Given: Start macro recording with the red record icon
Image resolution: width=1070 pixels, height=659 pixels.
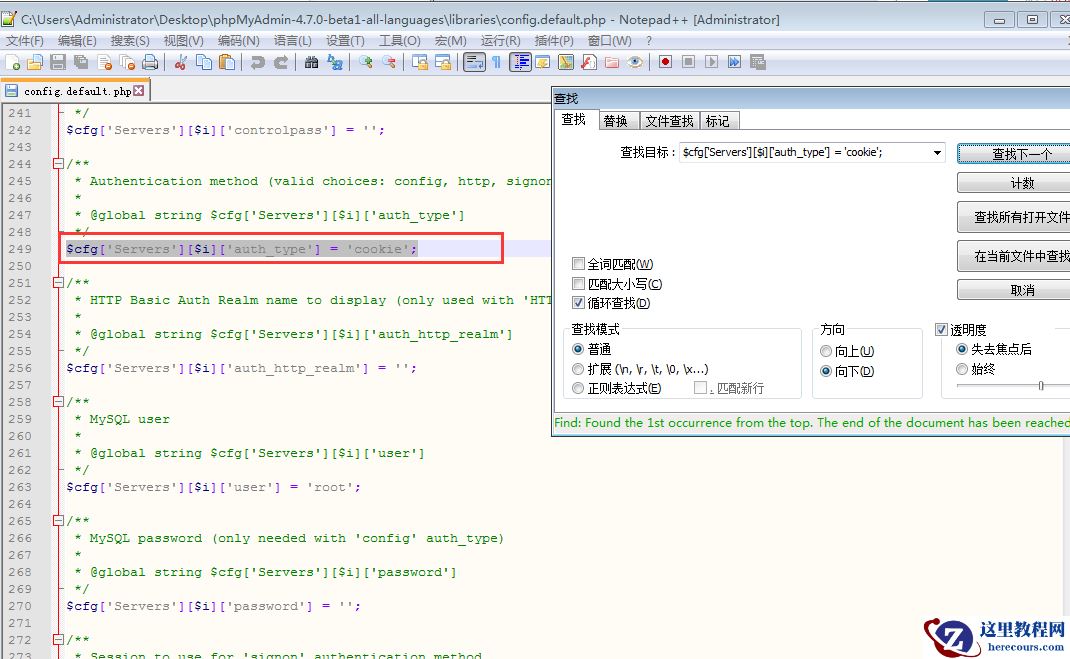Looking at the screenshot, I should [x=665, y=62].
